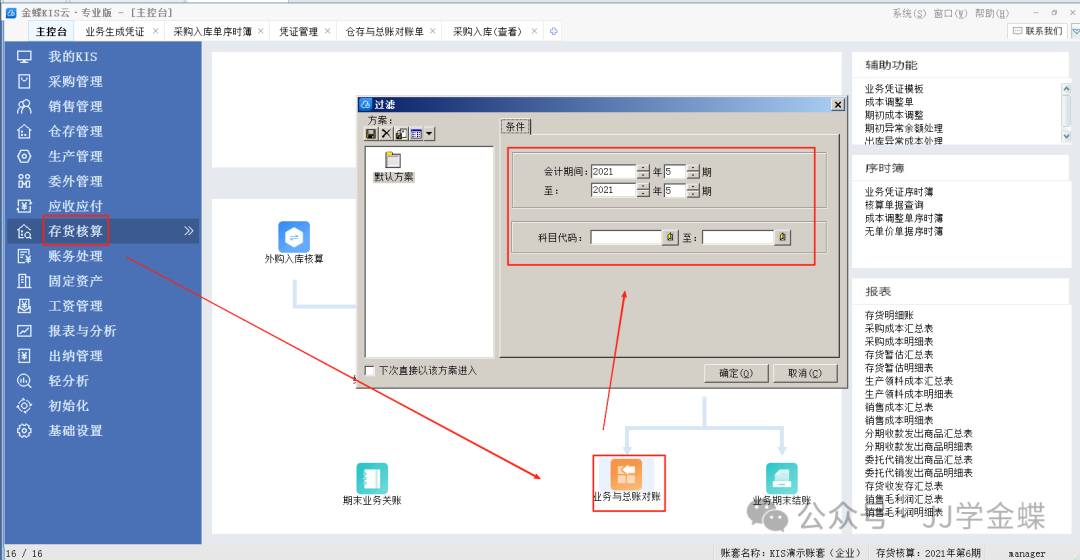The image size is (1080, 560).
Task: Tick the 下次直接以该方案进入 checkbox
Action: pyautogui.click(x=370, y=371)
